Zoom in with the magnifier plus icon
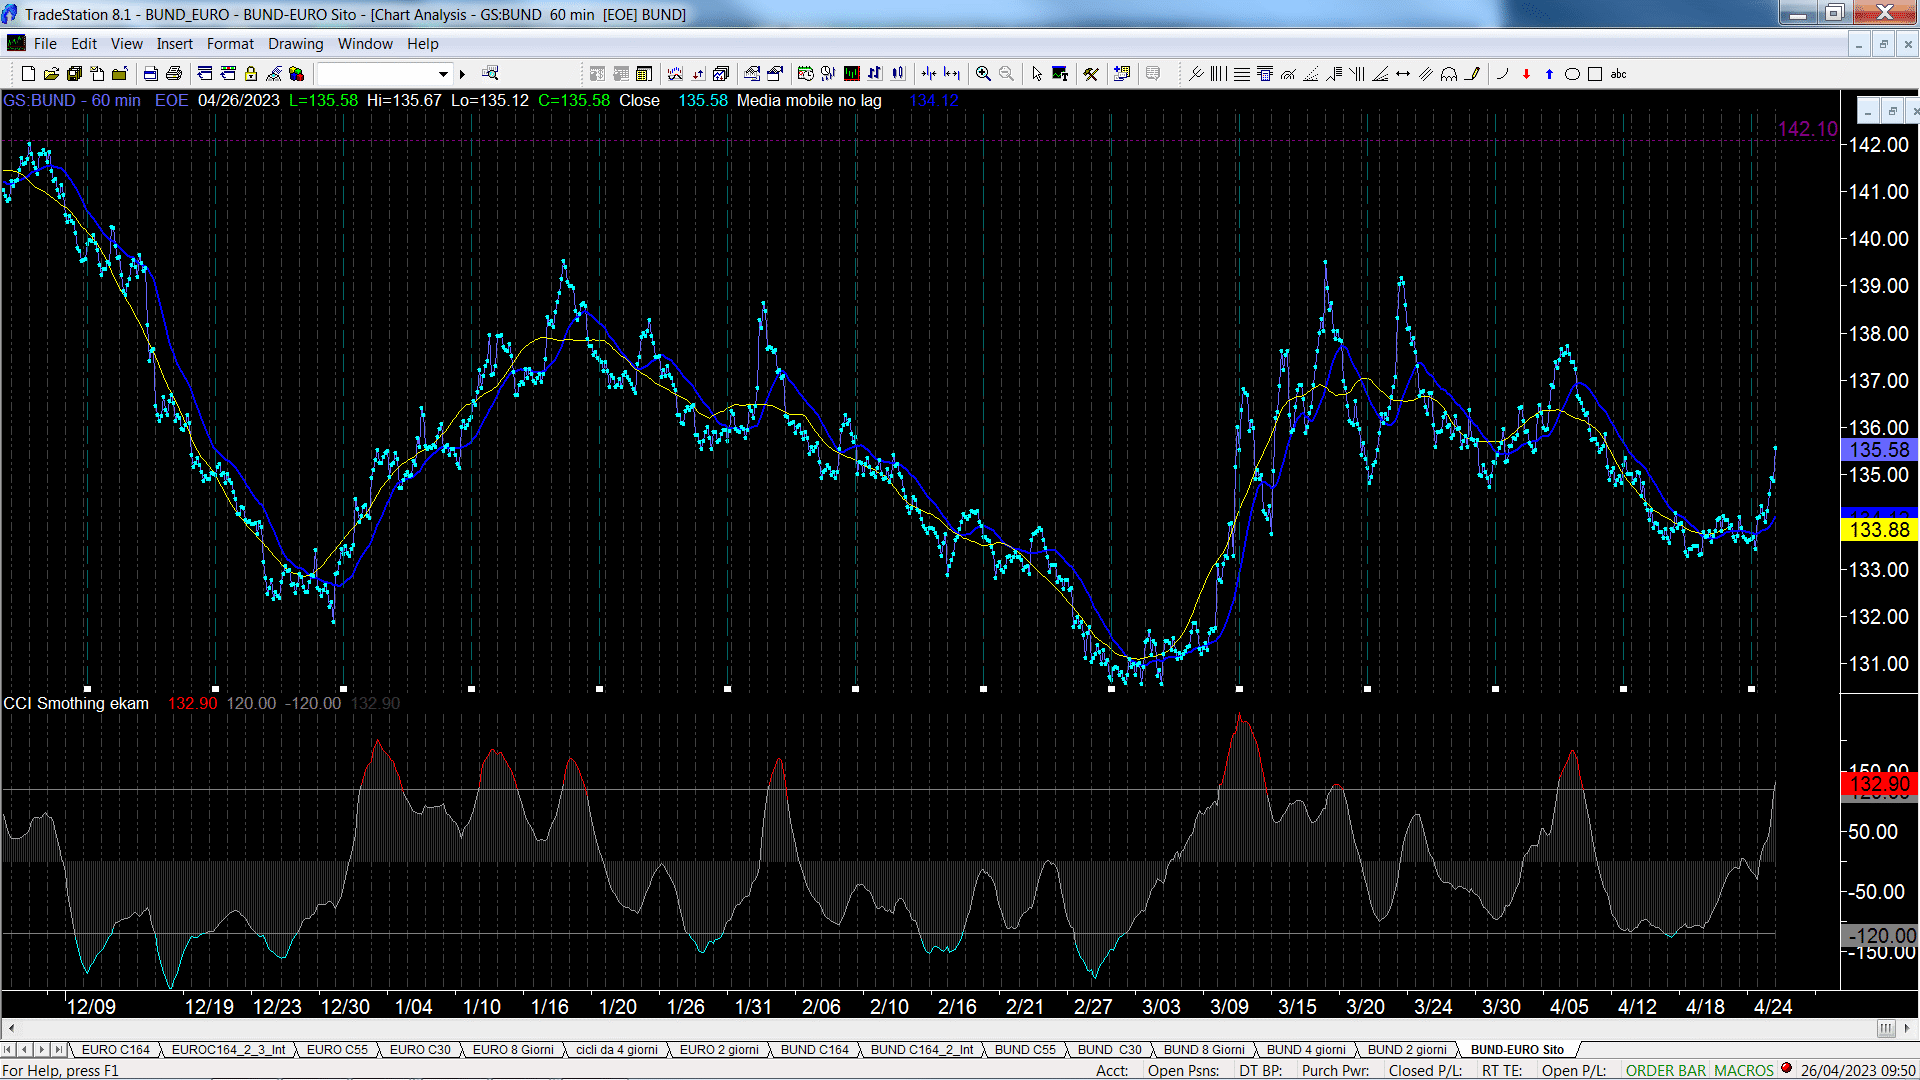Image resolution: width=1920 pixels, height=1080 pixels. coord(984,74)
